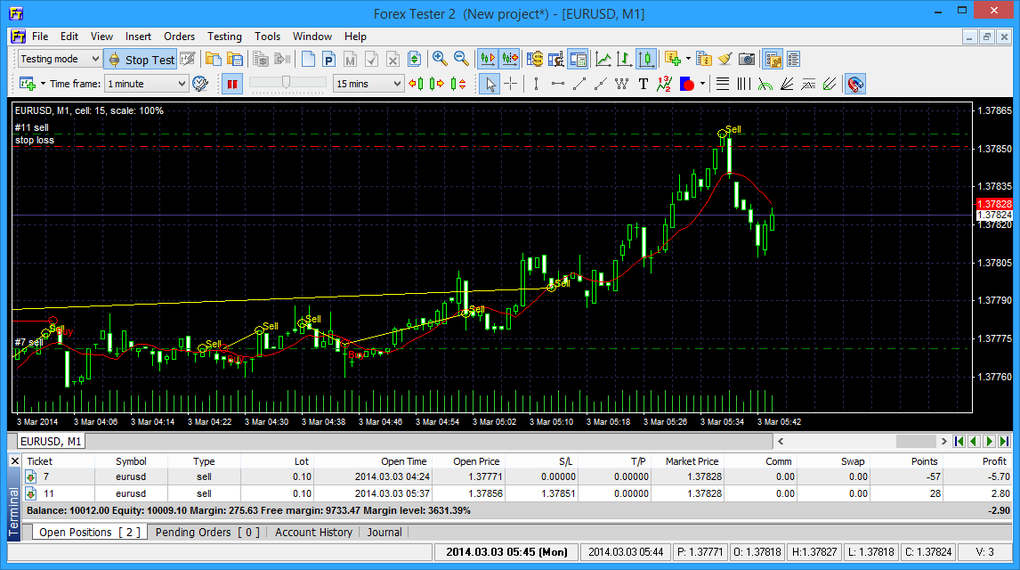Pause the test with red pause button
This screenshot has width=1020, height=570.
tap(232, 83)
